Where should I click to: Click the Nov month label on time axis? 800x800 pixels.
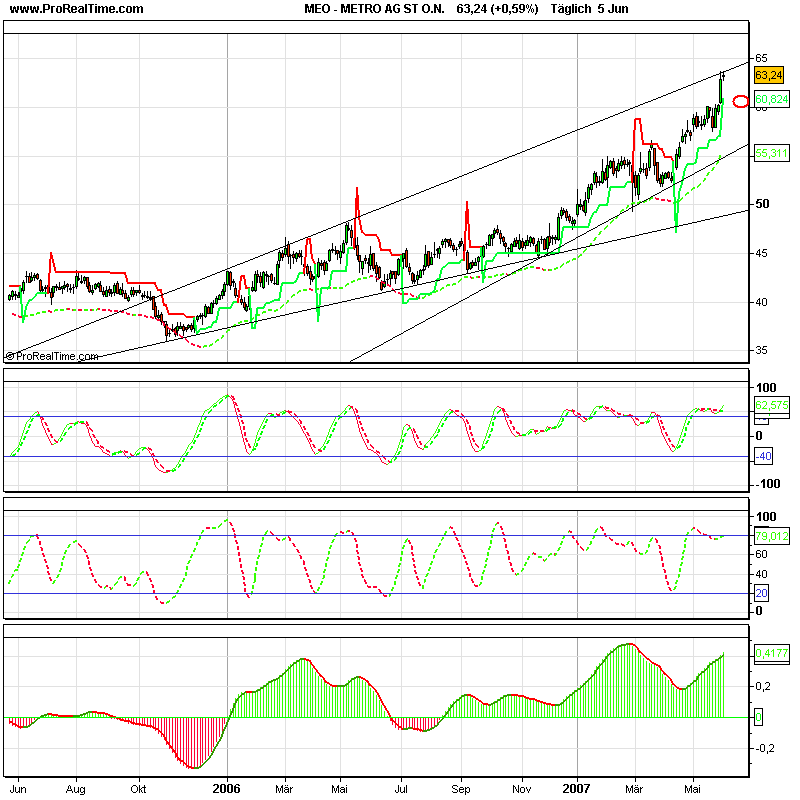(521, 789)
